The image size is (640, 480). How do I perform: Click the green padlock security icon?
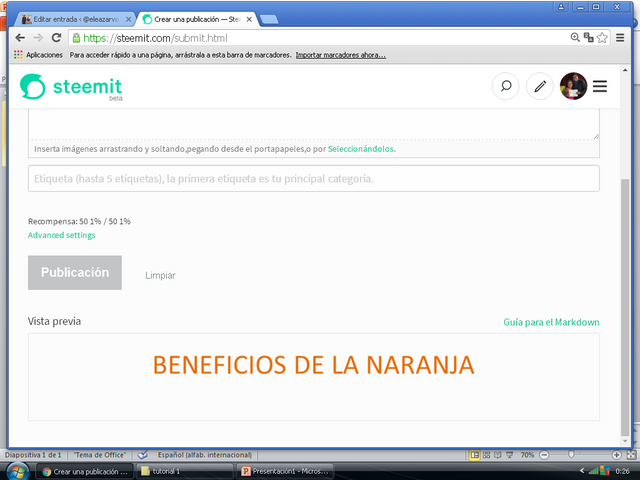[x=76, y=38]
